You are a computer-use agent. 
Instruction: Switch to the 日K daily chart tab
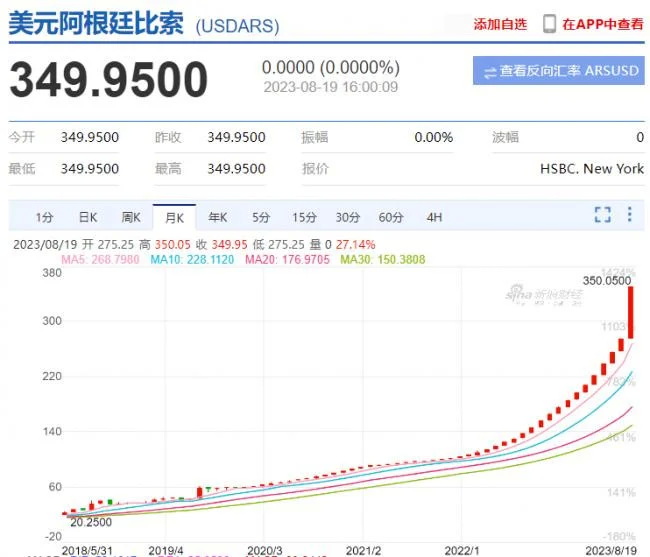(88, 216)
